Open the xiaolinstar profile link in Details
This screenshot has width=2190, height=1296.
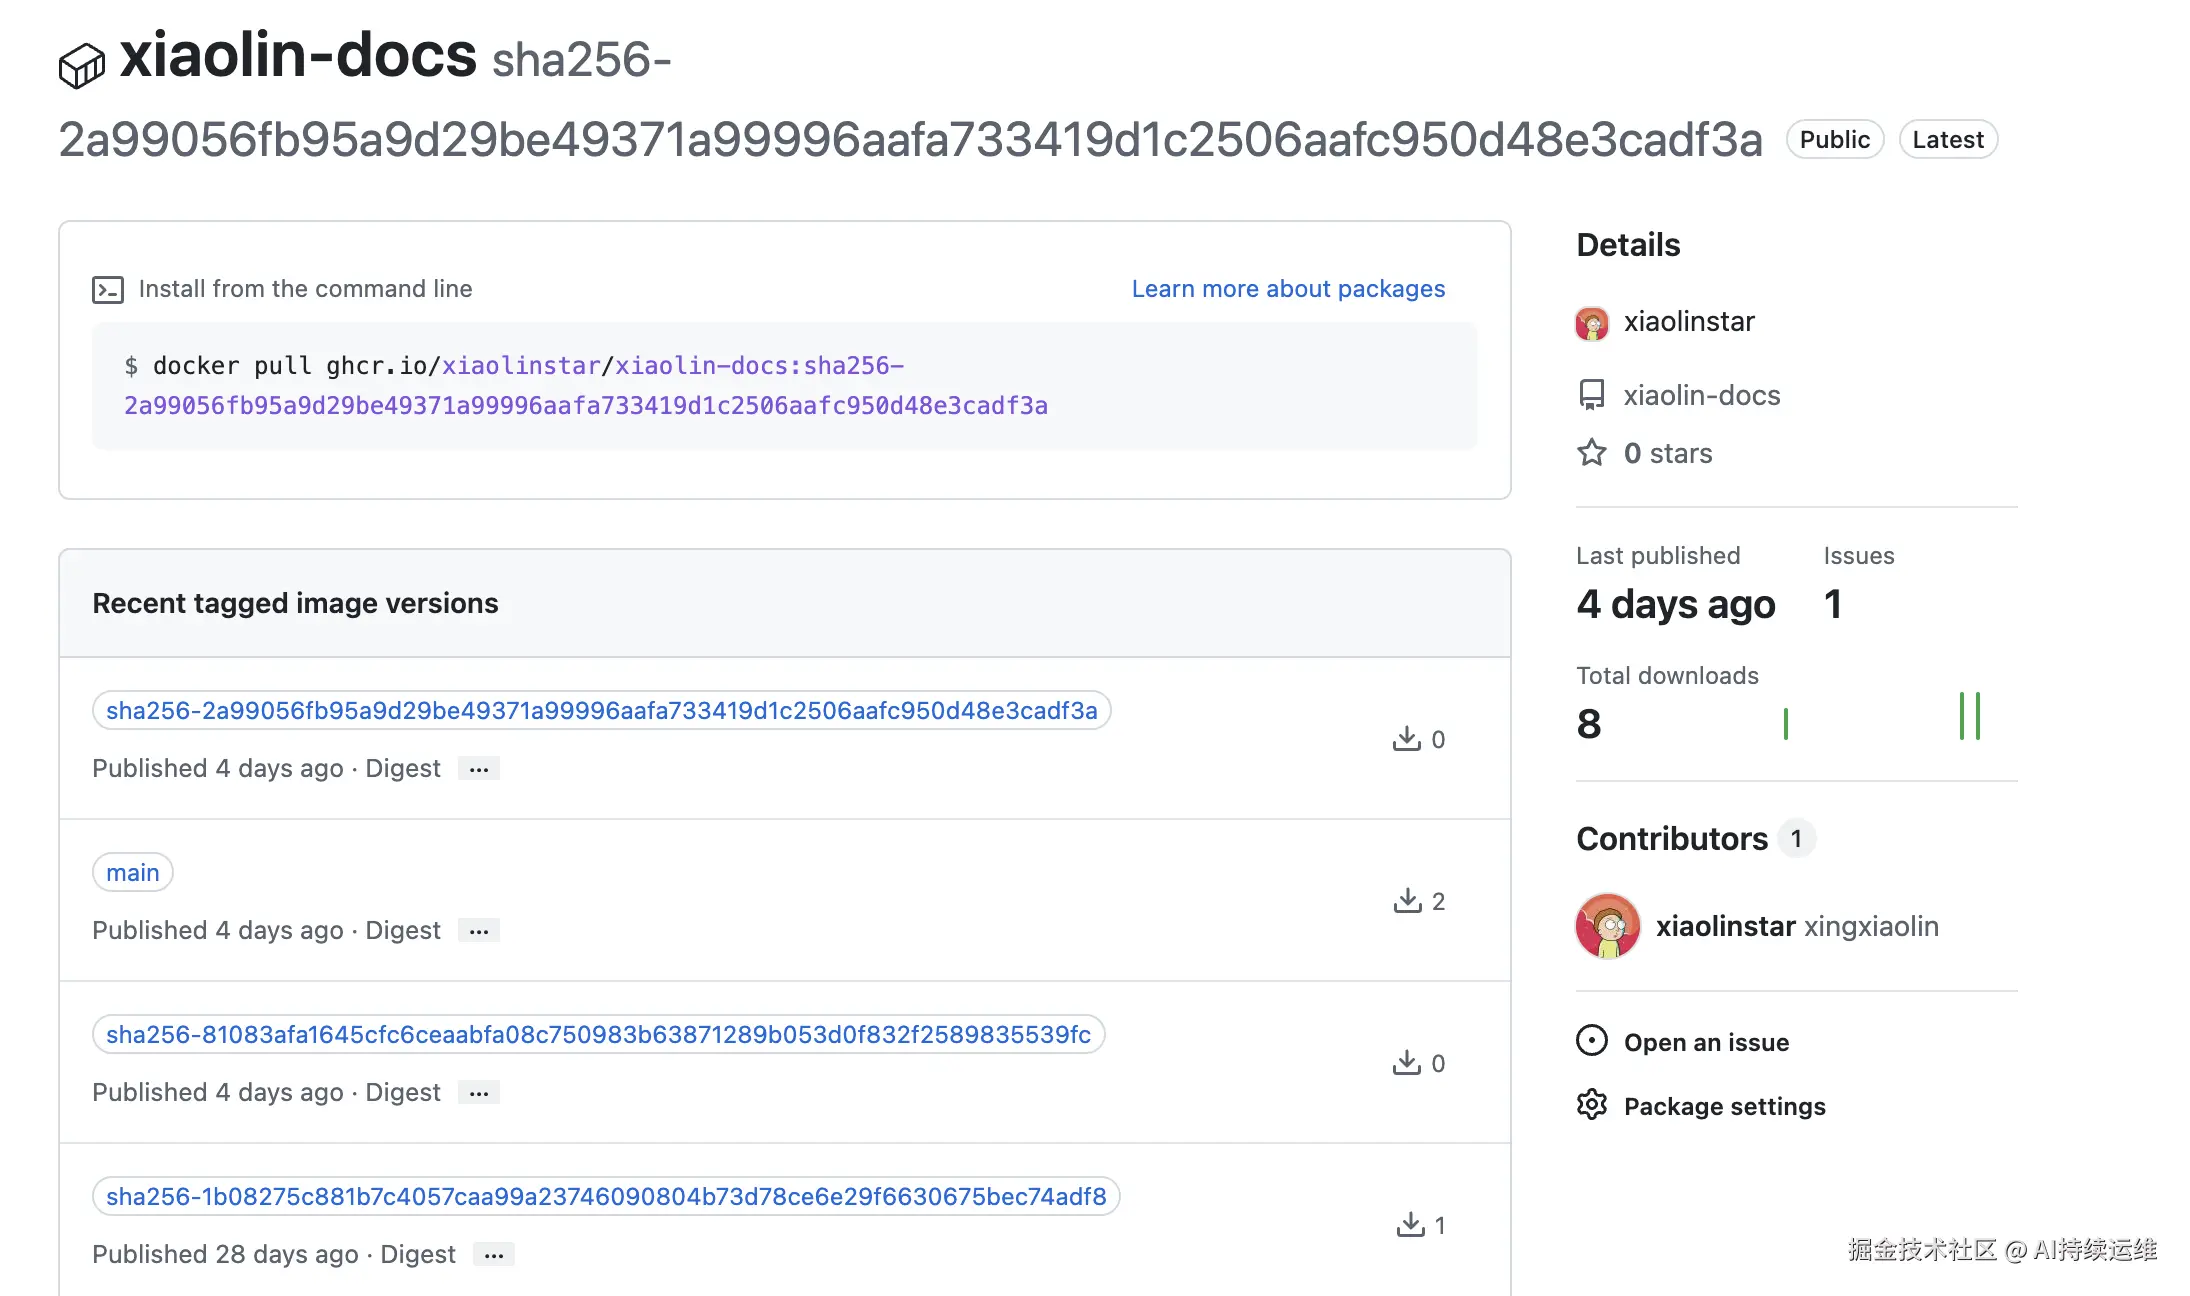[x=1690, y=322]
